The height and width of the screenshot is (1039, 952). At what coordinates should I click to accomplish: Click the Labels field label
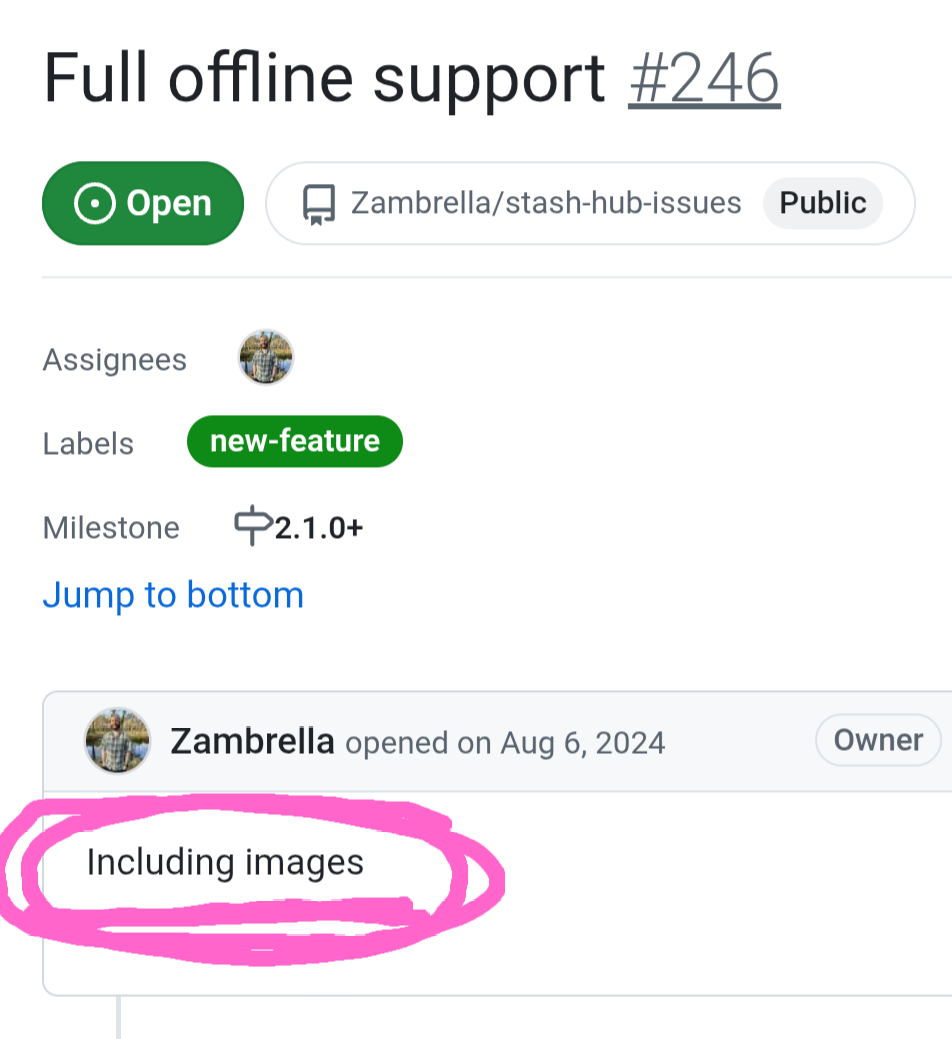pos(88,443)
